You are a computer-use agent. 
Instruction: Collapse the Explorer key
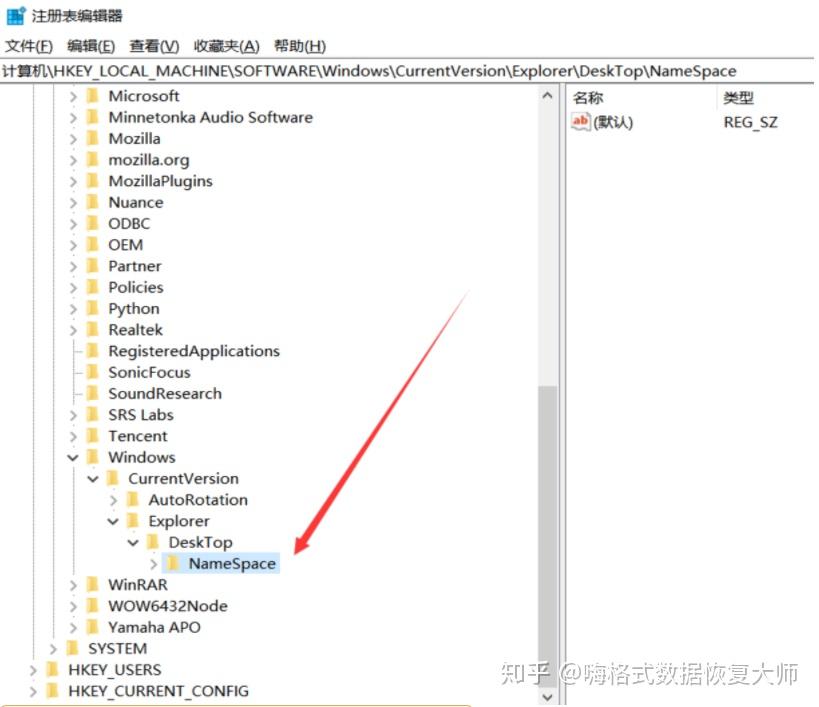pos(113,522)
